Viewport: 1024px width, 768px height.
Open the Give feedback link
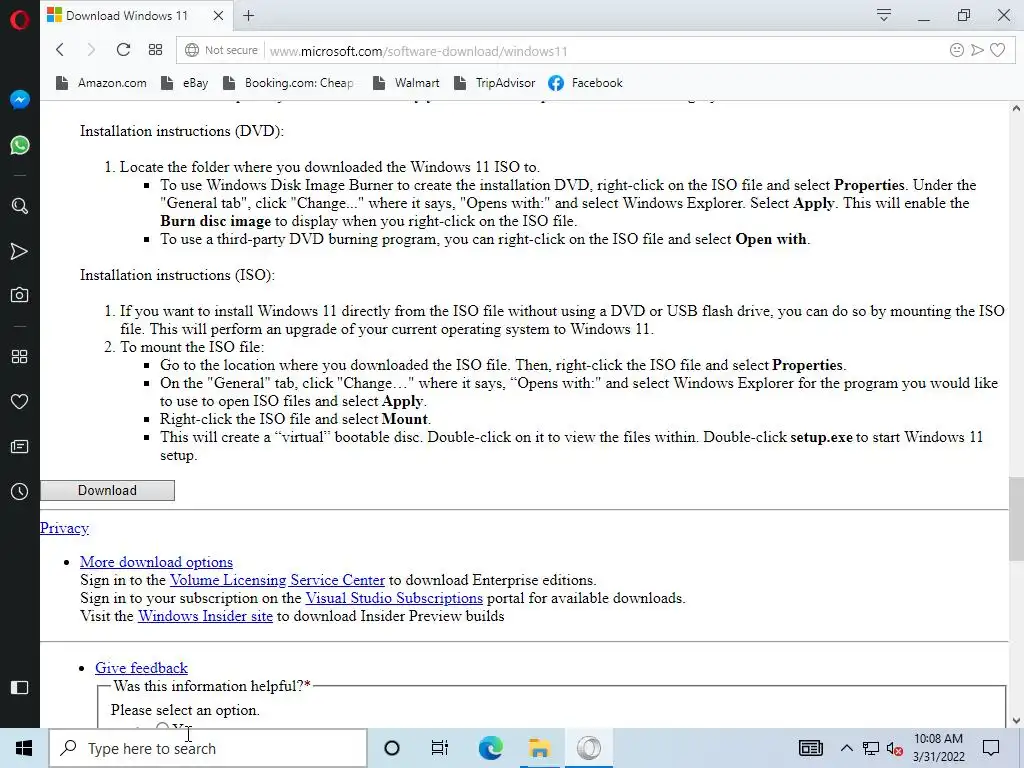pos(141,667)
